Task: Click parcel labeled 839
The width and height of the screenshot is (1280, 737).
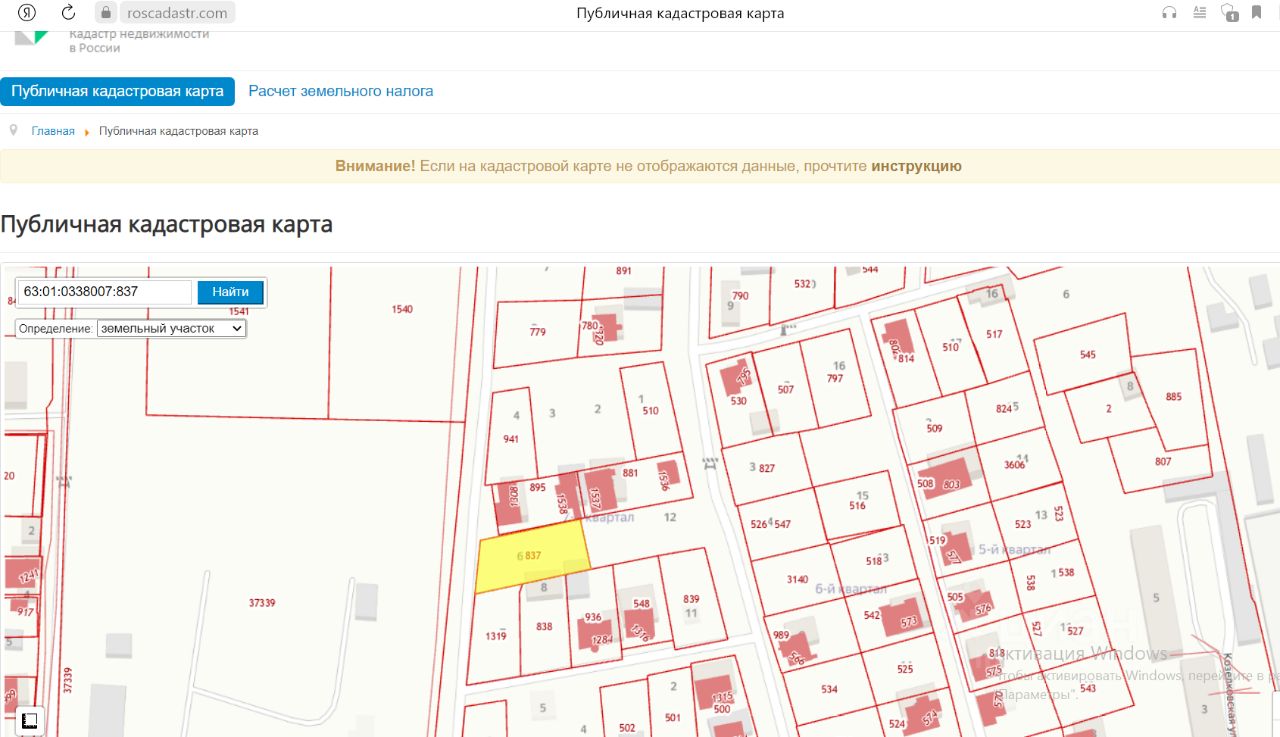Action: [x=691, y=598]
